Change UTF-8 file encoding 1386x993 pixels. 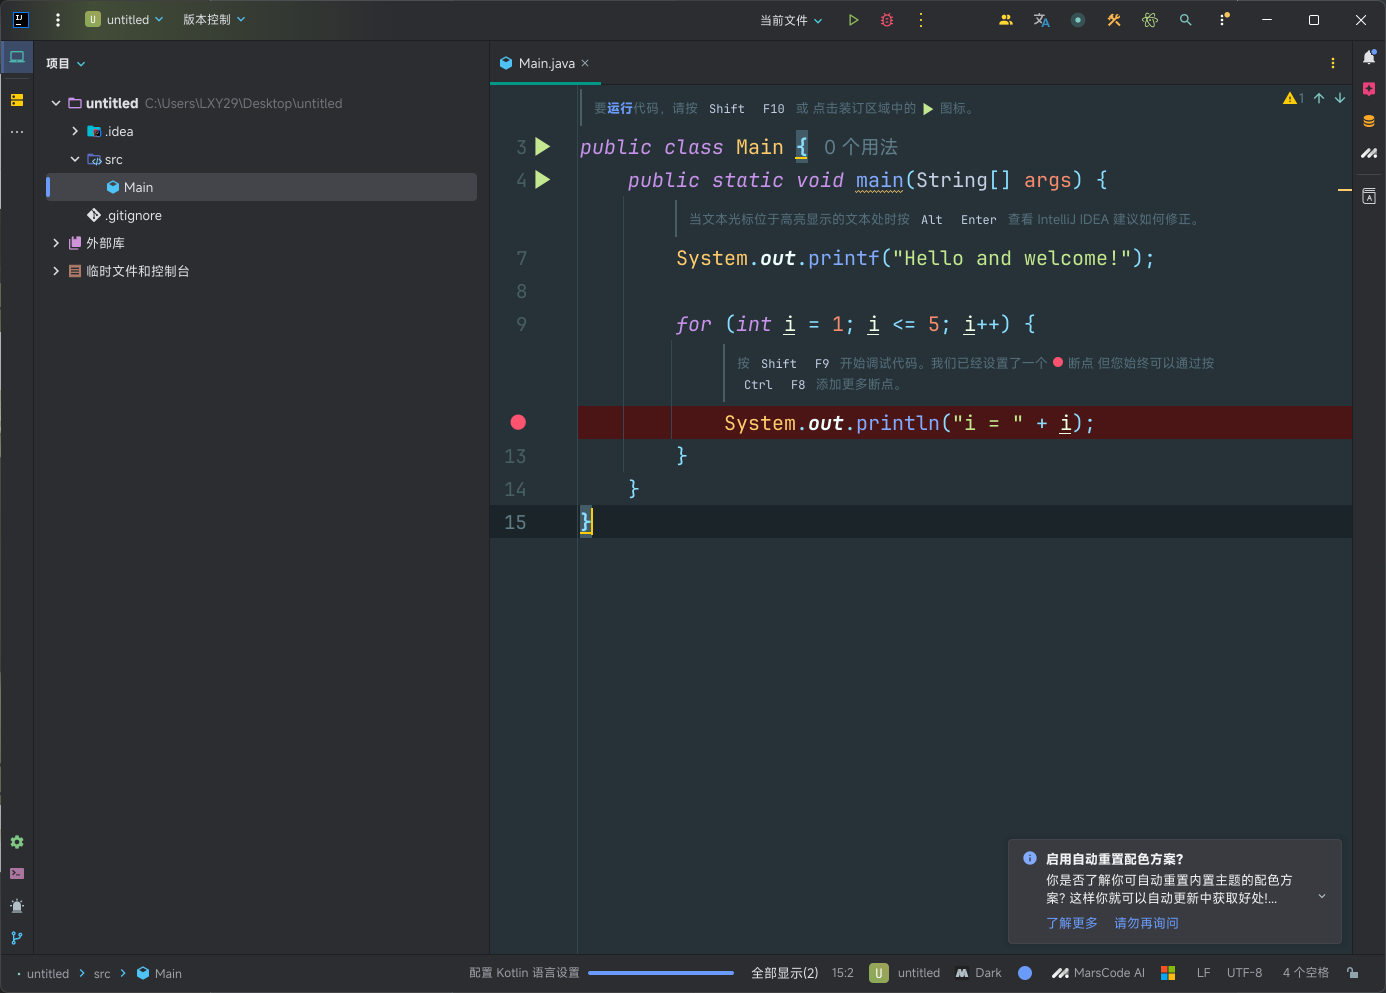coord(1244,973)
